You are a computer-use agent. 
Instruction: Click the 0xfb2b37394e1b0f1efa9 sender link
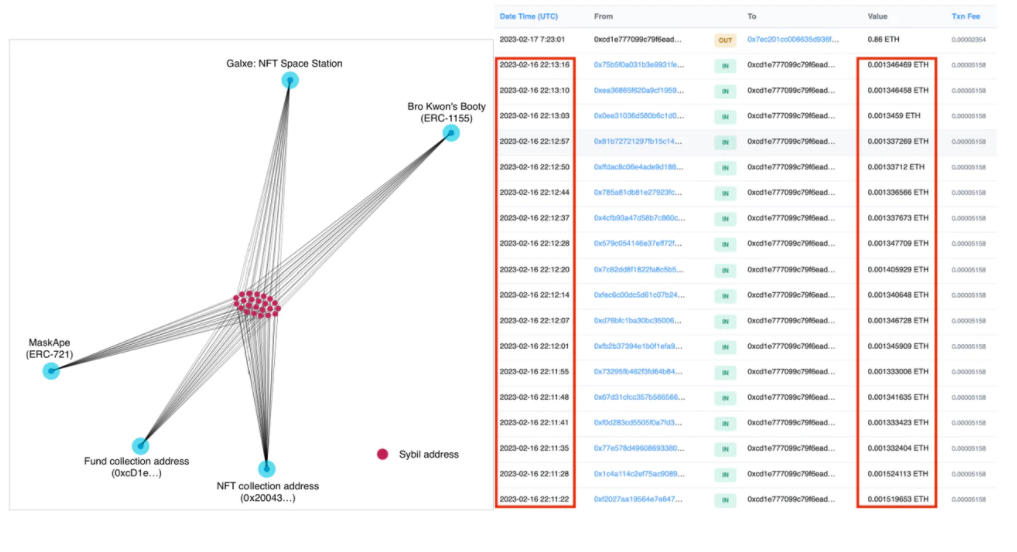pos(638,346)
